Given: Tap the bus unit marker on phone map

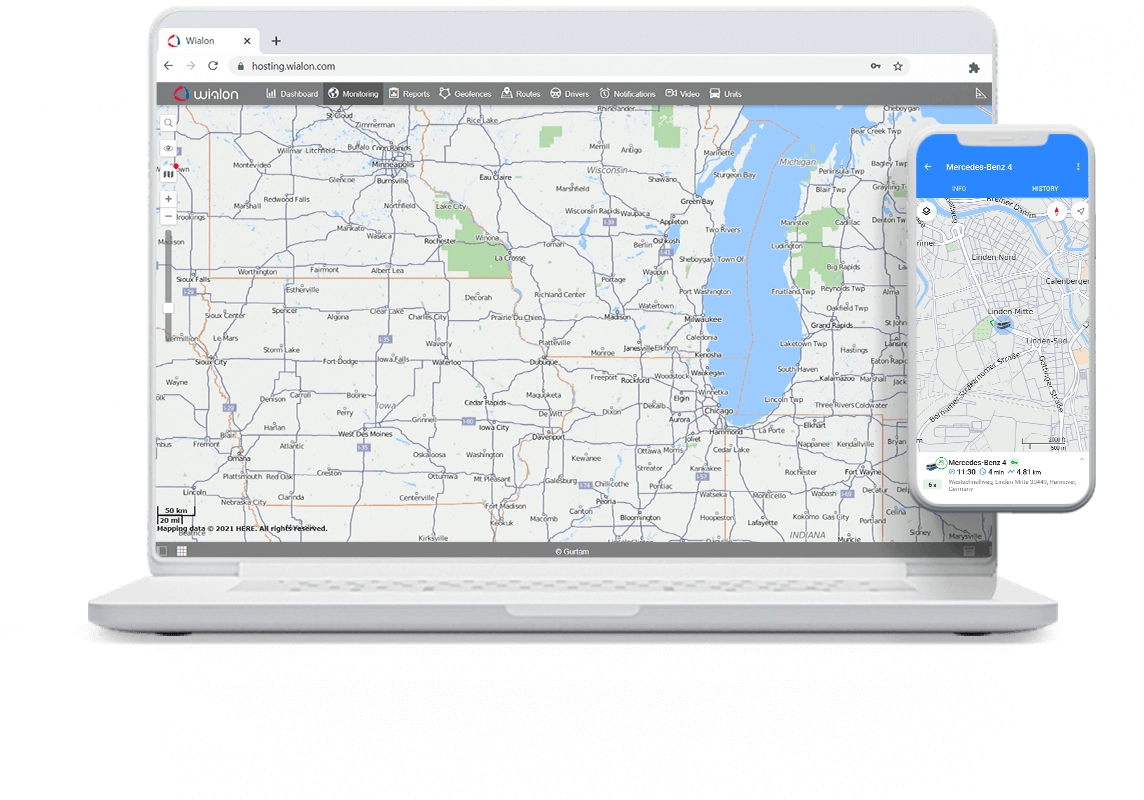Looking at the screenshot, I should pyautogui.click(x=1003, y=325).
